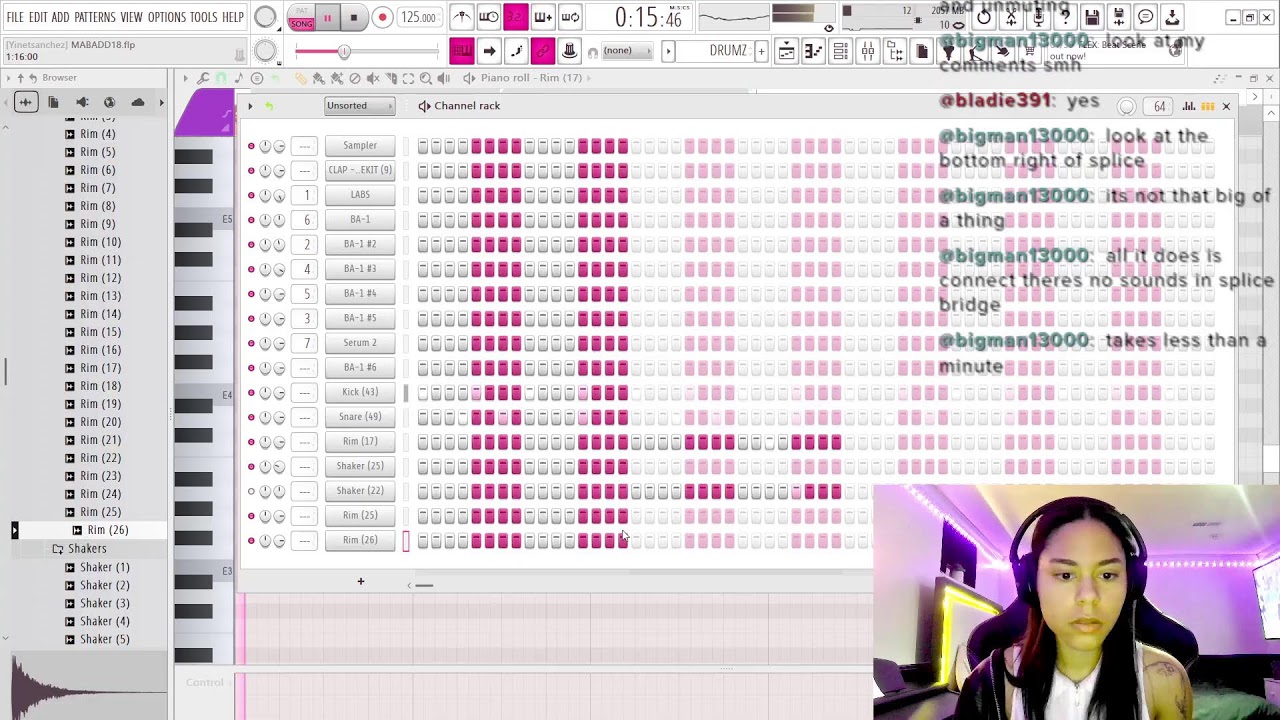Viewport: 1280px width, 720px height.
Task: Open the EDIT menu
Action: 38,17
